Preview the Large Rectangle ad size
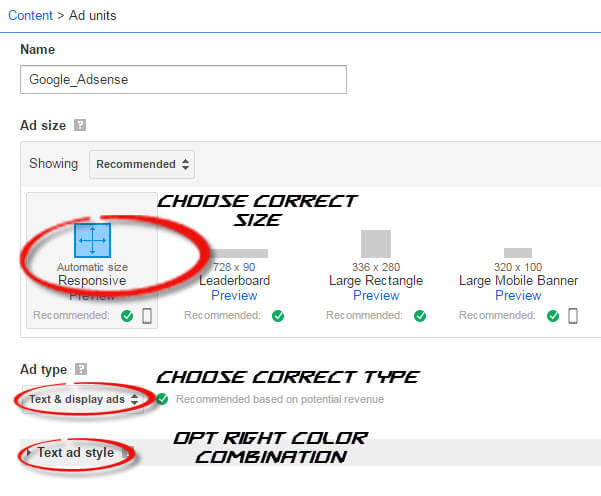Image resolution: width=601 pixels, height=496 pixels. (x=376, y=296)
